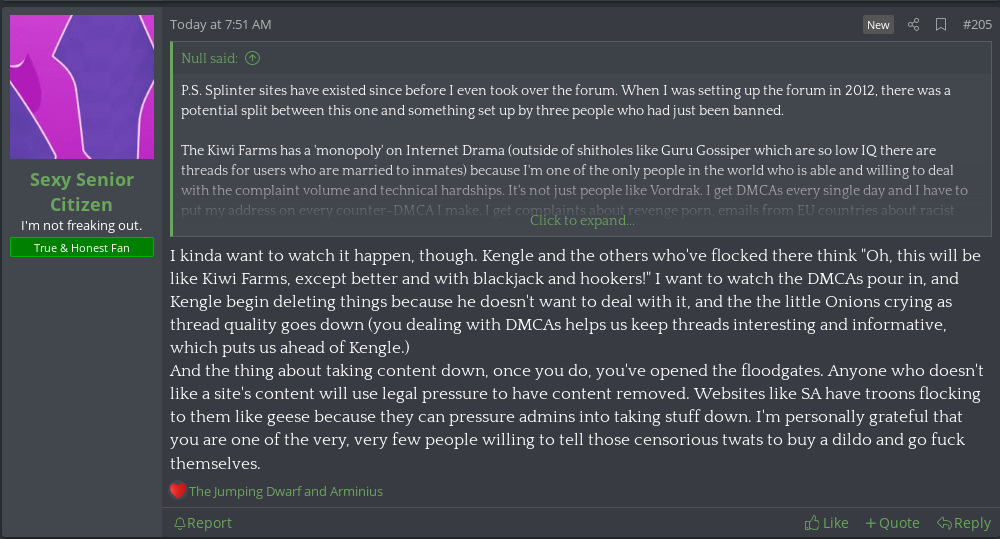Click the up-arrow icon beside "Null said:"
The width and height of the screenshot is (1000, 539).
252,58
